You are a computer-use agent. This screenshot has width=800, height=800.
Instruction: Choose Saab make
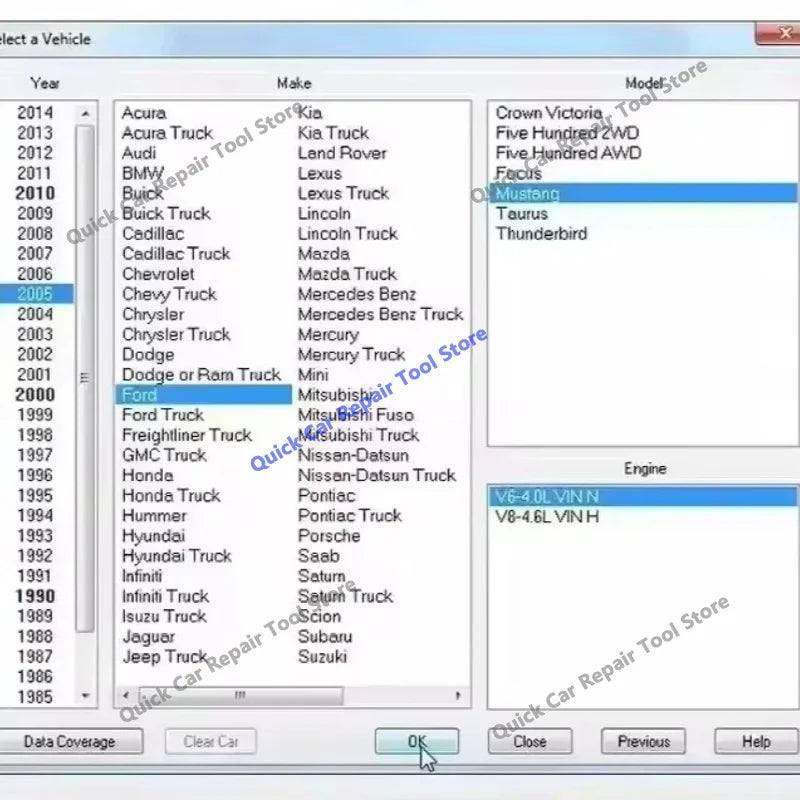[x=318, y=556]
